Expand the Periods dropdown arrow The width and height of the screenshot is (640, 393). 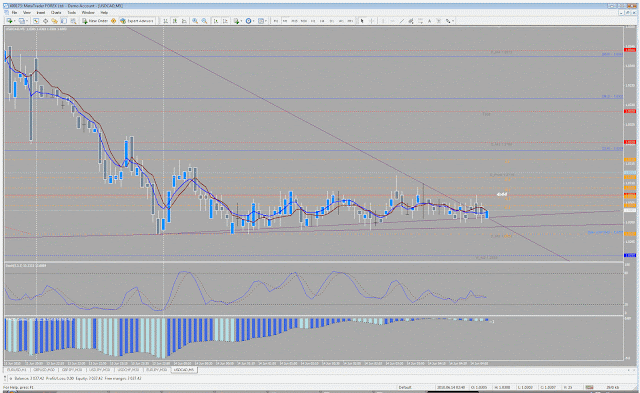(253, 21)
